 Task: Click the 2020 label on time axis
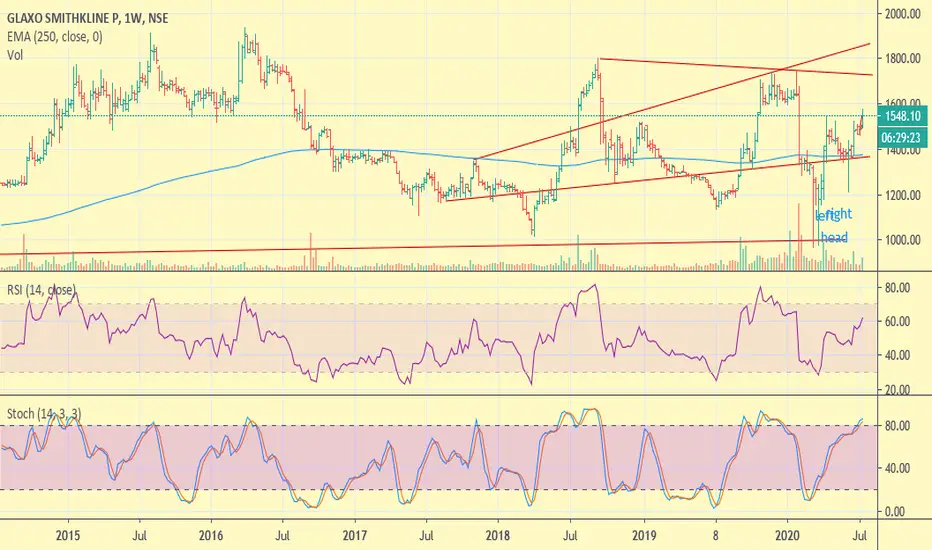[x=788, y=535]
